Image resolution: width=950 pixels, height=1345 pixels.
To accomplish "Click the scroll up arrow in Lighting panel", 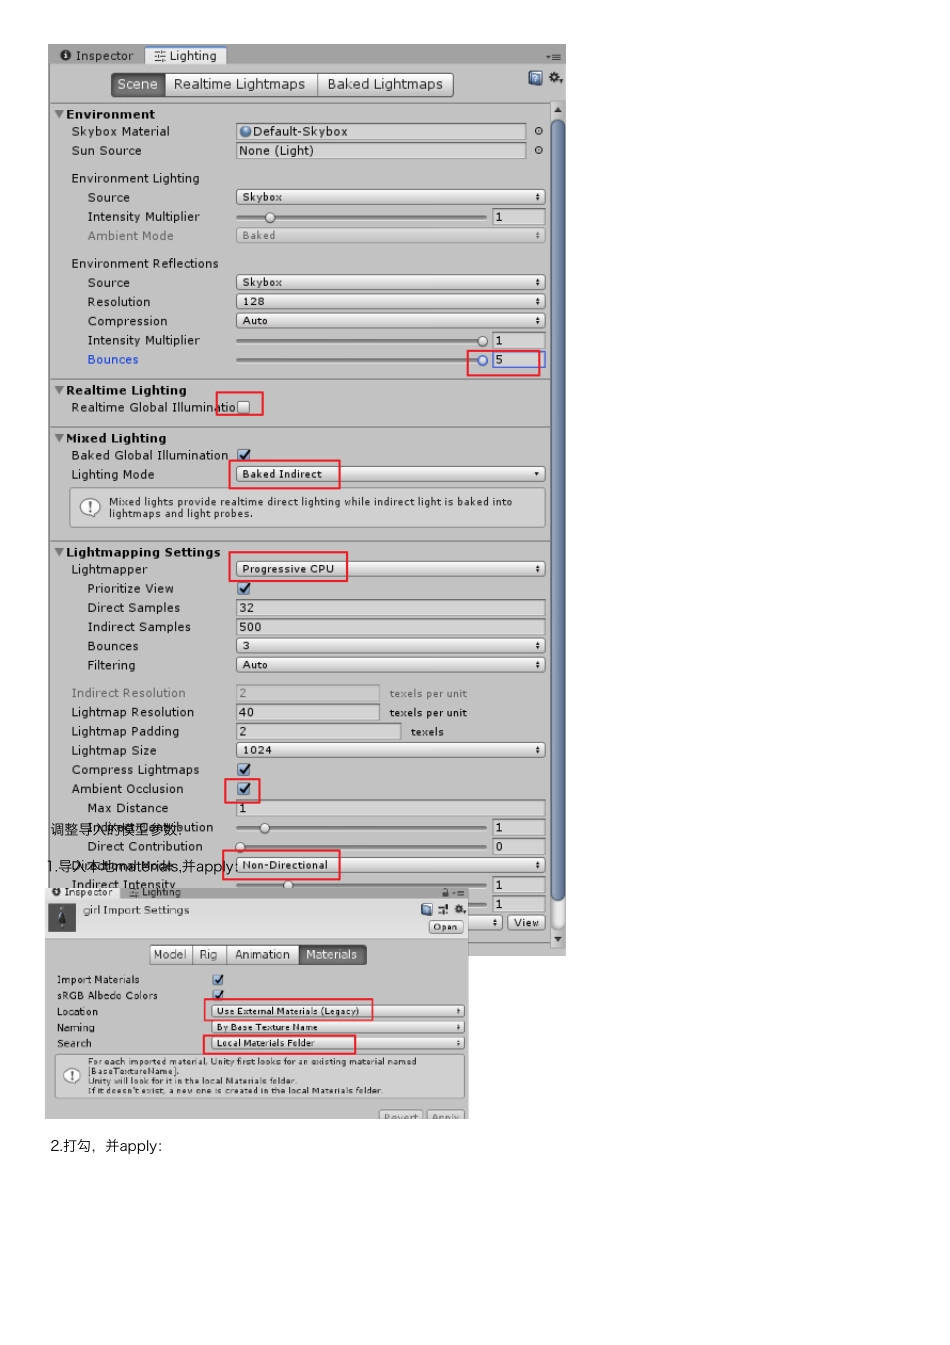I will pos(558,109).
